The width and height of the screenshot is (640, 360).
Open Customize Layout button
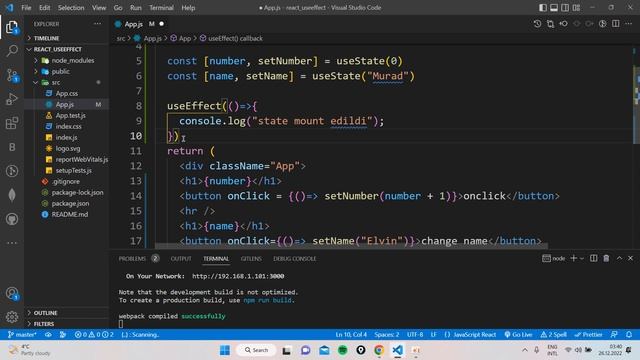576,8
